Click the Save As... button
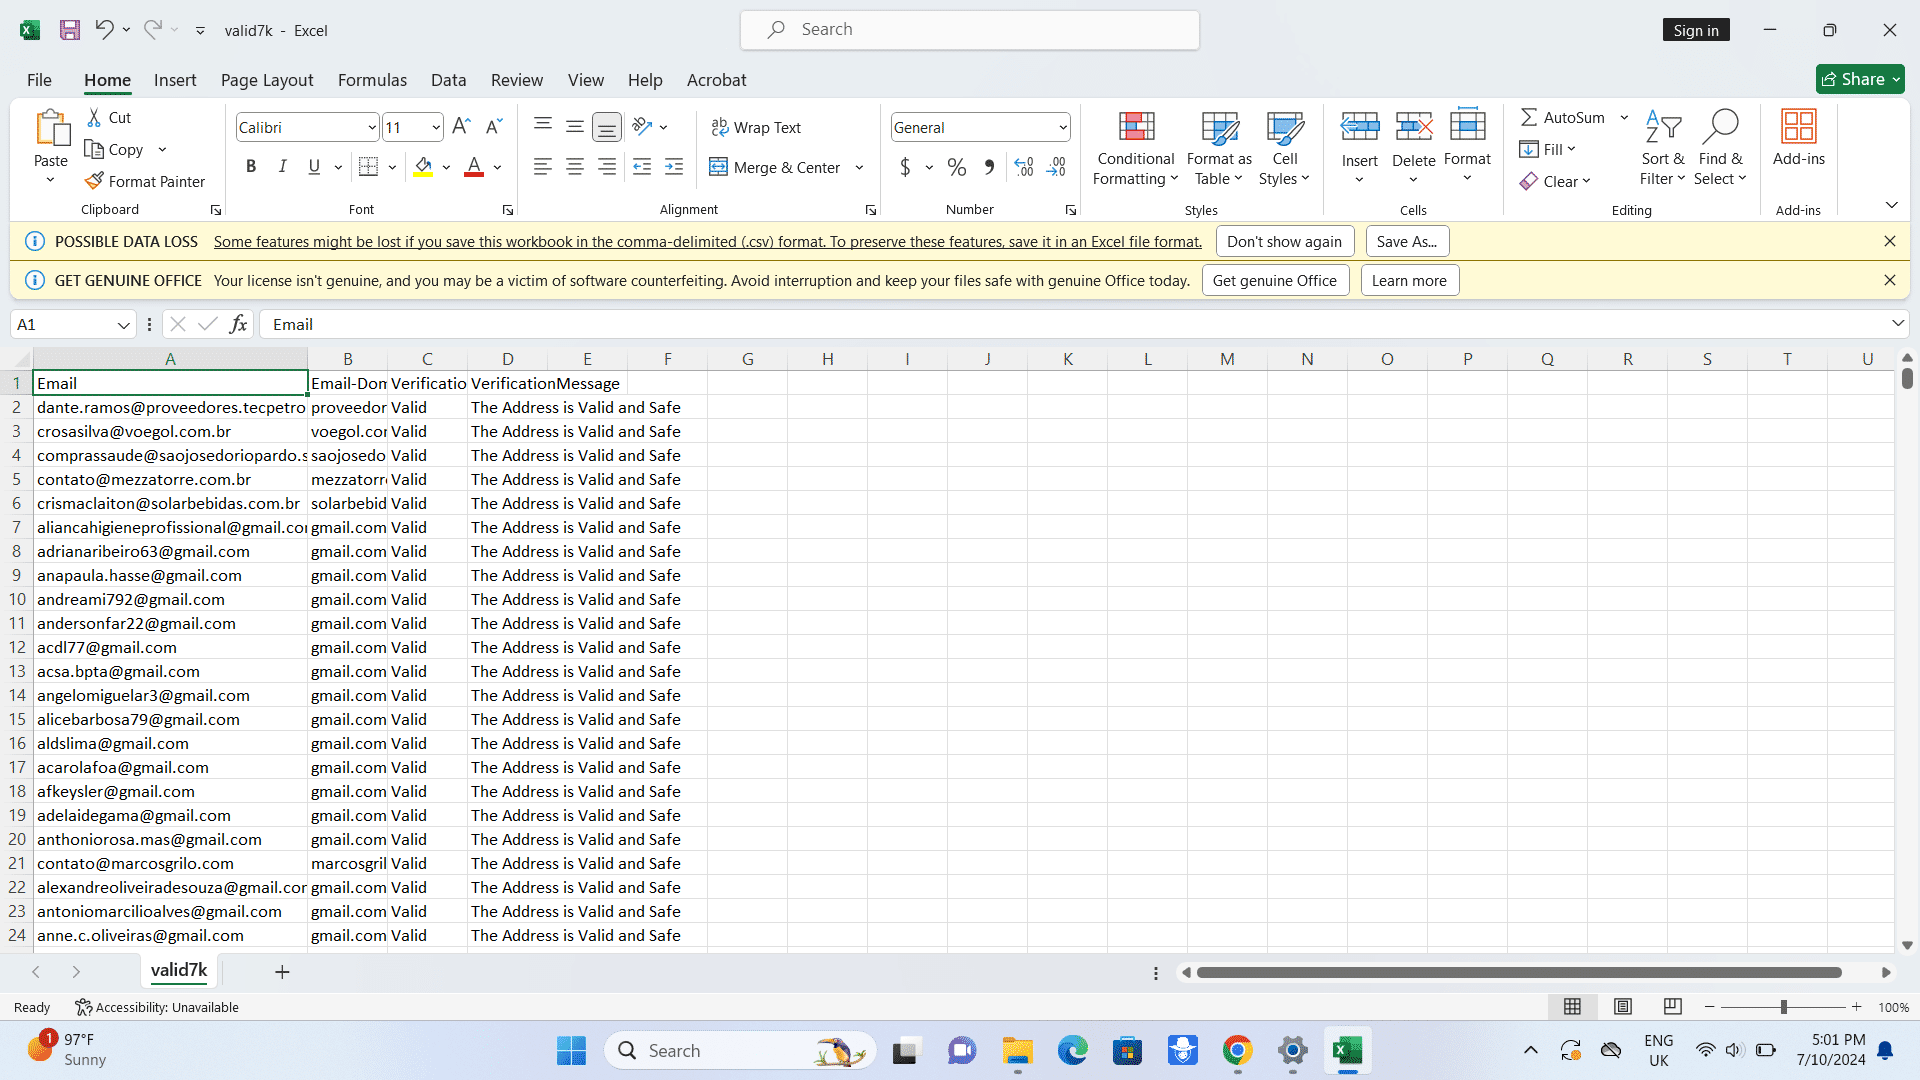The width and height of the screenshot is (1920, 1080). pyautogui.click(x=1407, y=241)
